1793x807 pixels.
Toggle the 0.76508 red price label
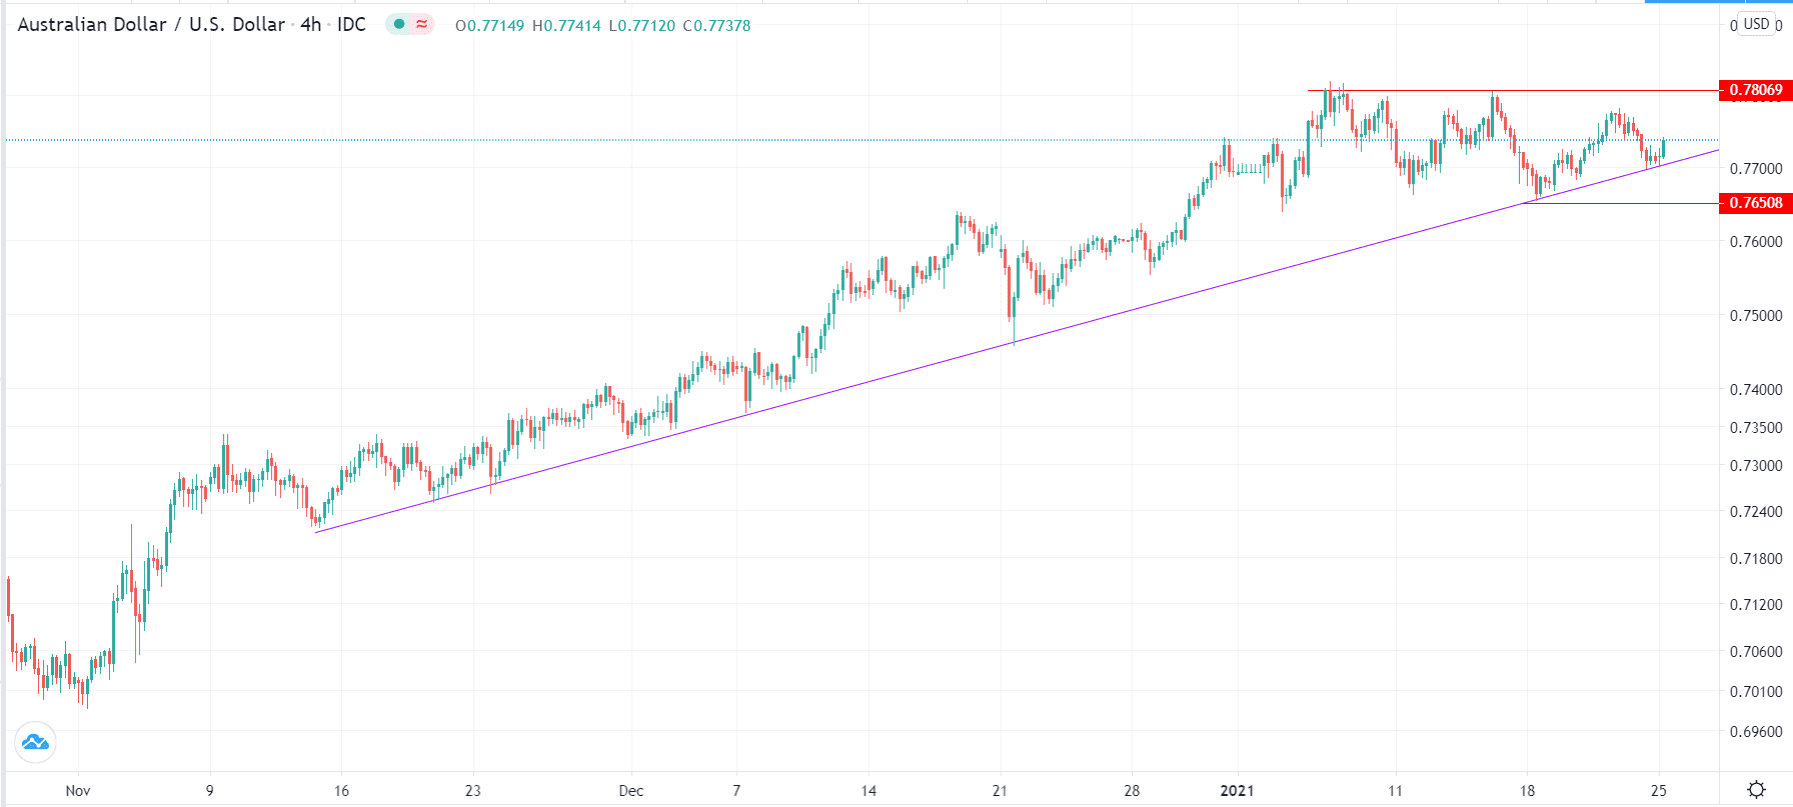tap(1755, 204)
